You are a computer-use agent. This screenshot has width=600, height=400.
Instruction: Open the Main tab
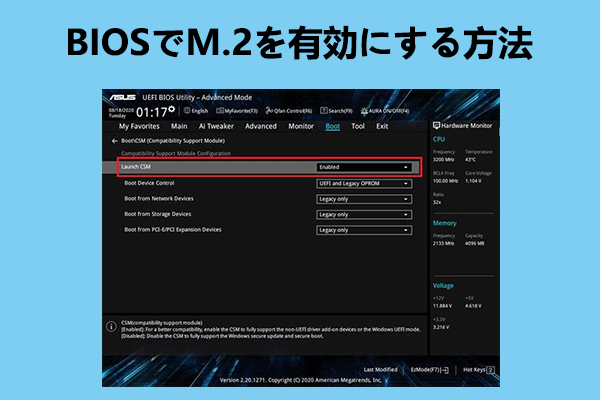pyautogui.click(x=179, y=126)
